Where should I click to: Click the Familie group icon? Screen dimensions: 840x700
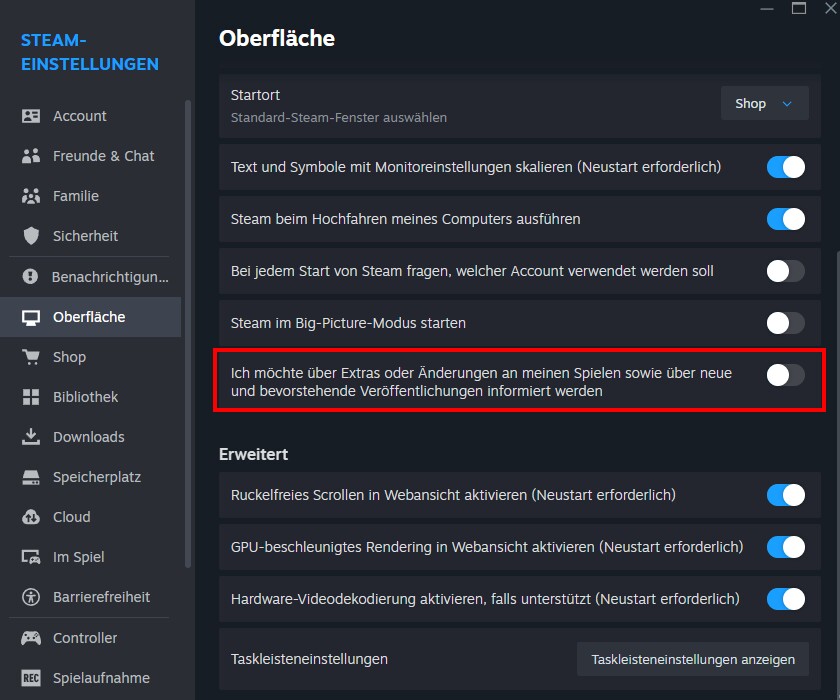[31, 196]
